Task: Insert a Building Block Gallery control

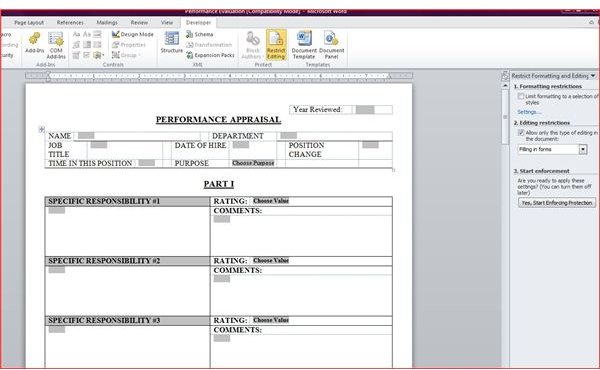Action: 77,45
